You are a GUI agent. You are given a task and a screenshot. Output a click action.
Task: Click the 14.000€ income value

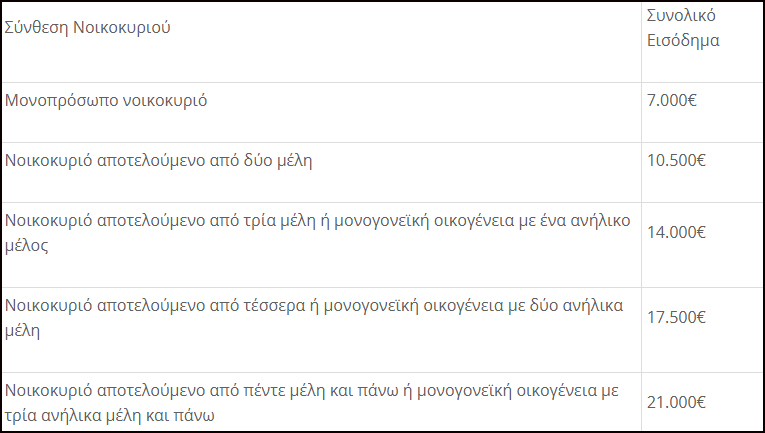pyautogui.click(x=676, y=232)
